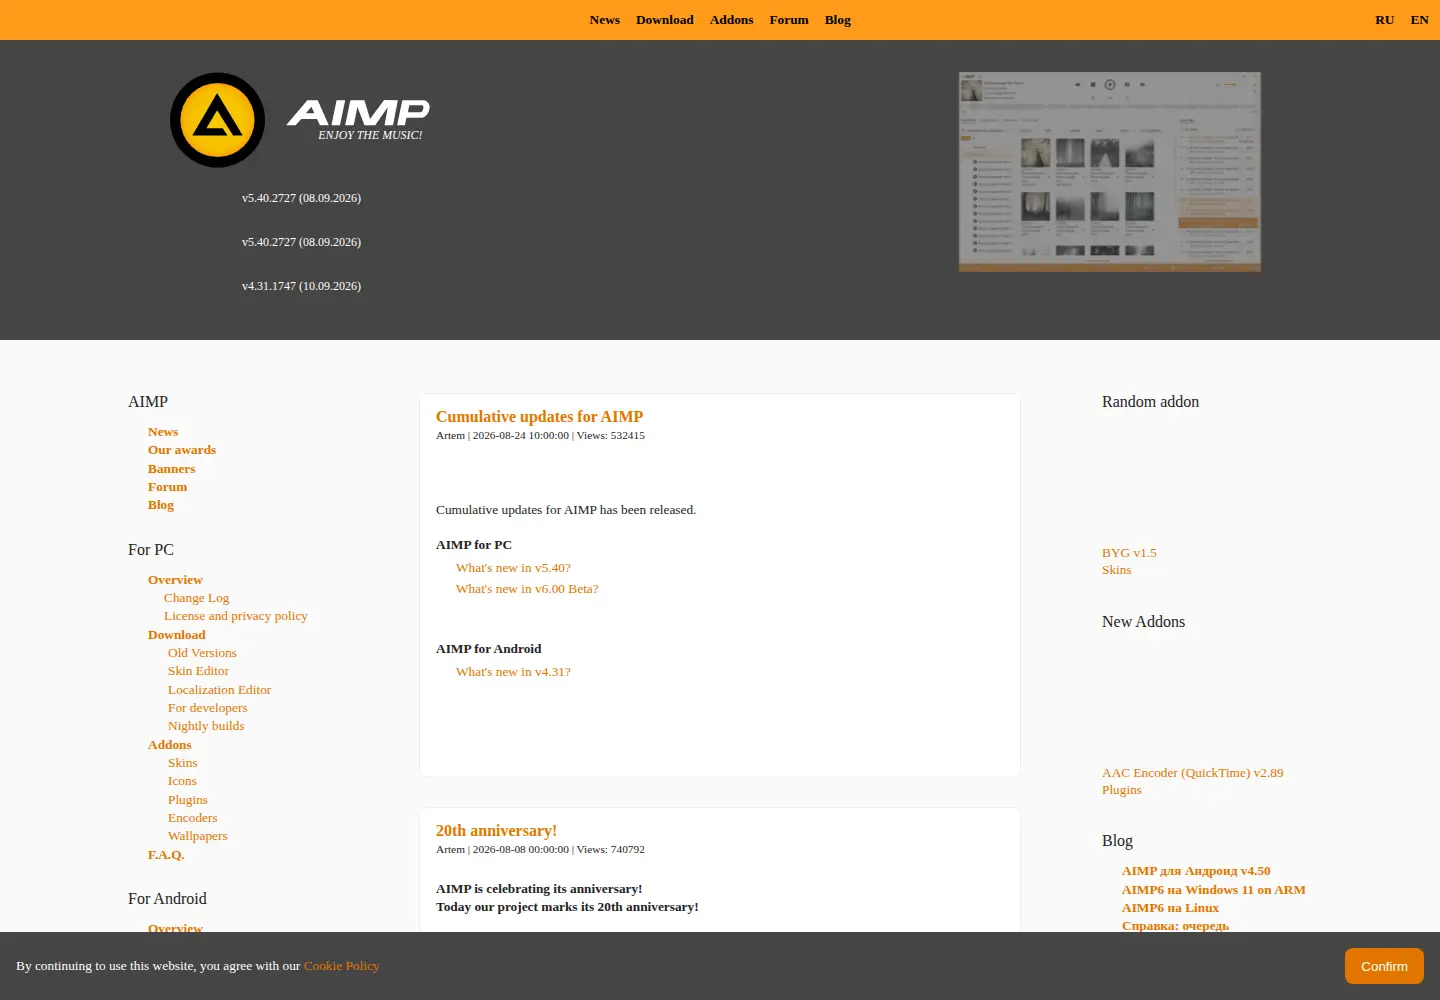Go to Download in the top navigation bar
This screenshot has width=1440, height=1000.
665,20
